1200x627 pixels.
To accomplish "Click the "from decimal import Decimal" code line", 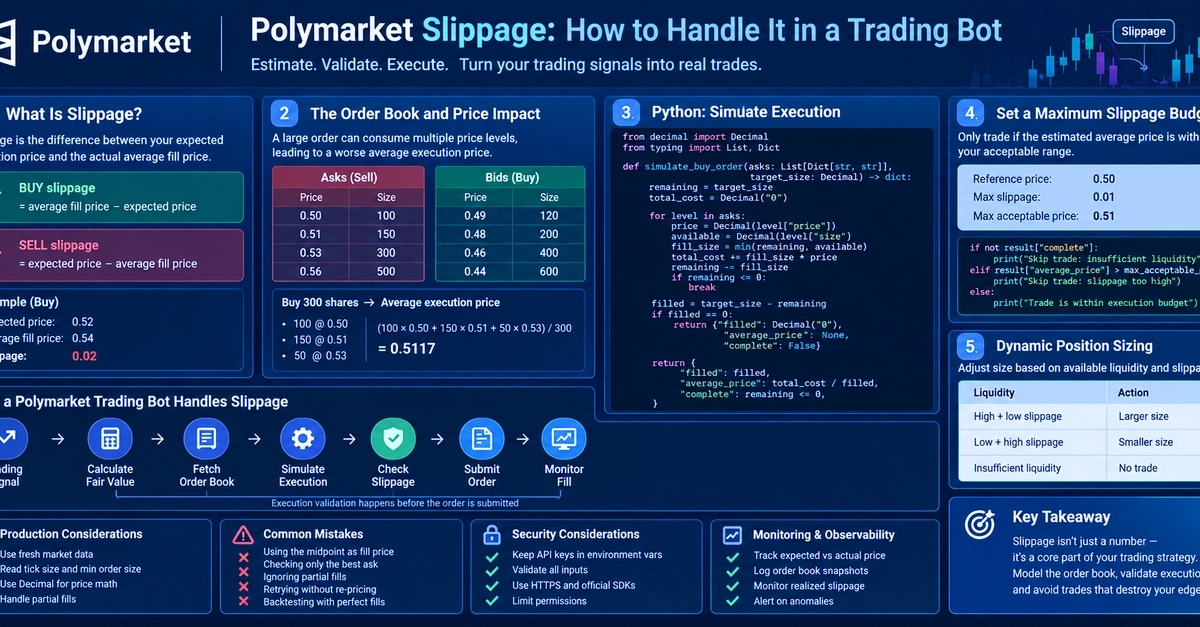I will (x=695, y=137).
